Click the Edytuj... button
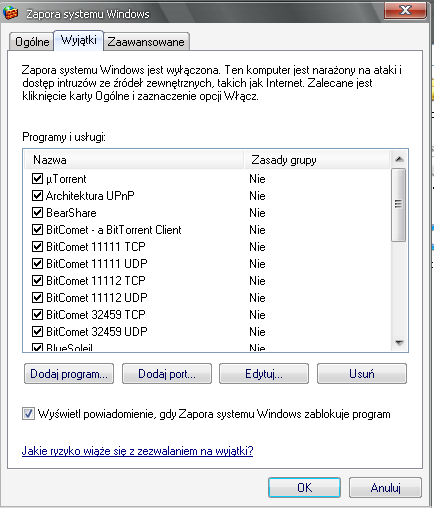The image size is (434, 508). [264, 374]
